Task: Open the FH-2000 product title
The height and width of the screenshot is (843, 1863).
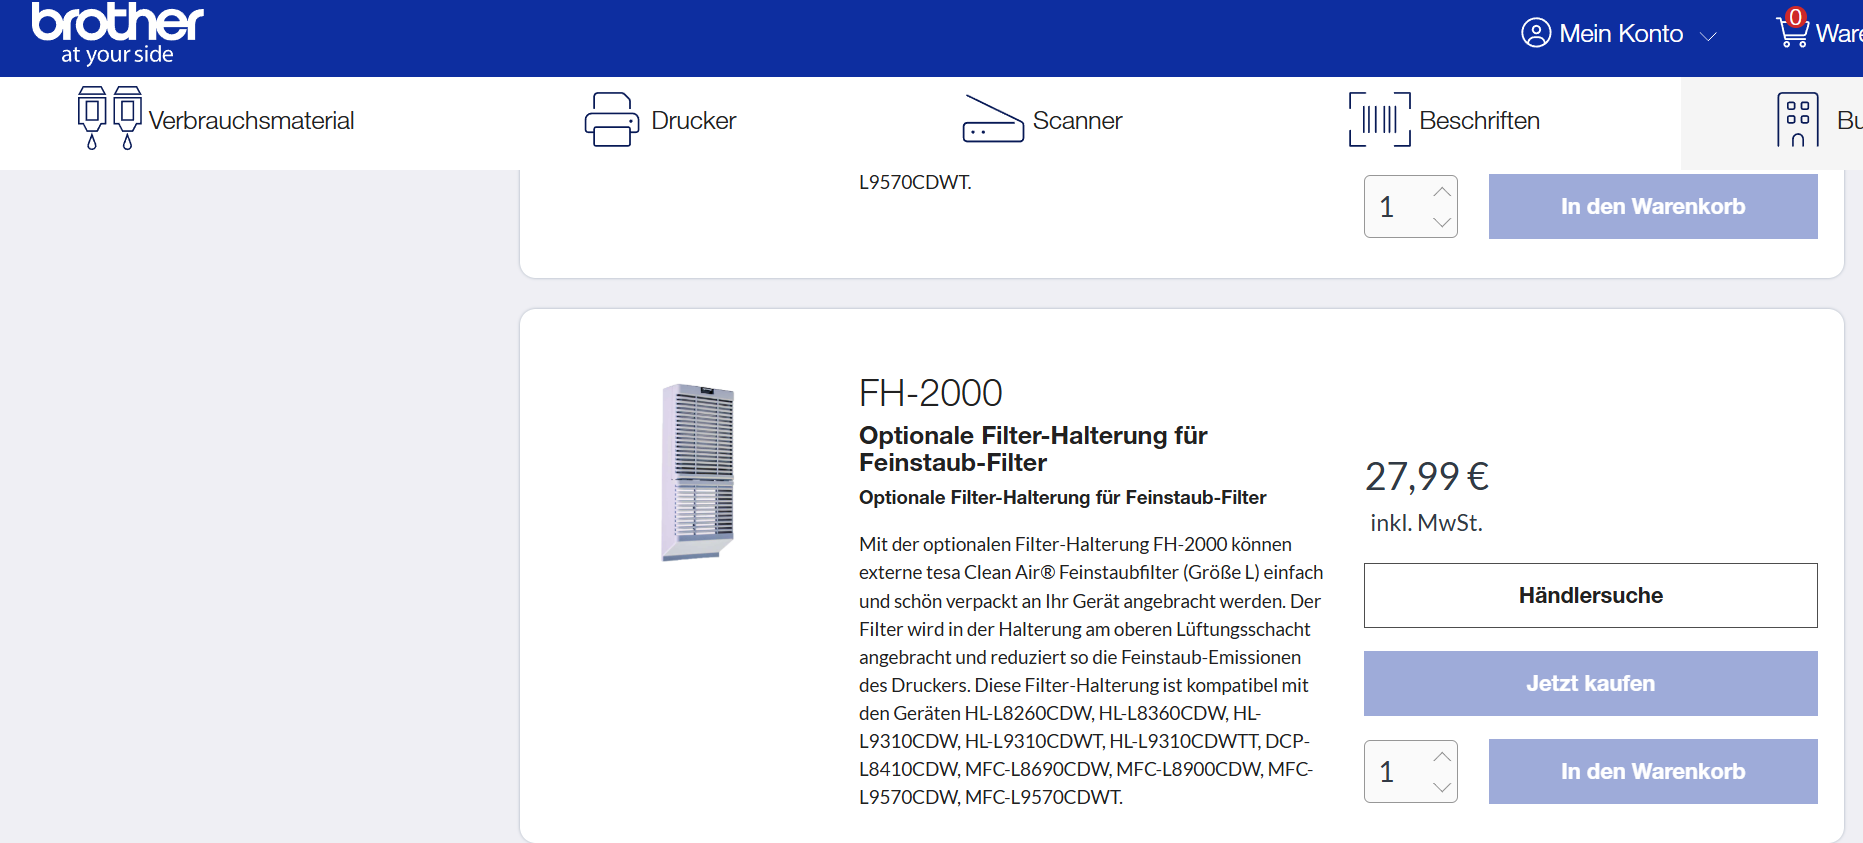Action: 930,393
